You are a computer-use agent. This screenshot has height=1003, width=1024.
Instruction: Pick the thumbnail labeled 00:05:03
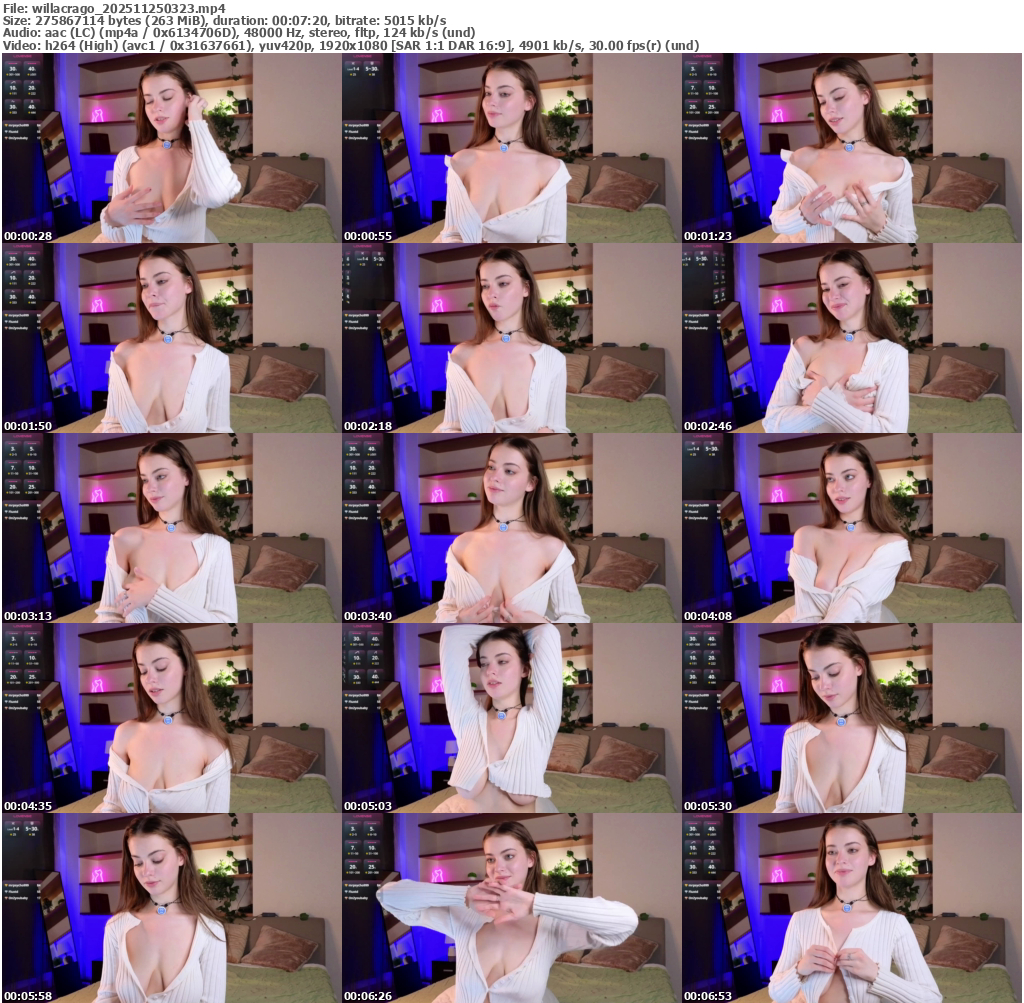pos(511,718)
